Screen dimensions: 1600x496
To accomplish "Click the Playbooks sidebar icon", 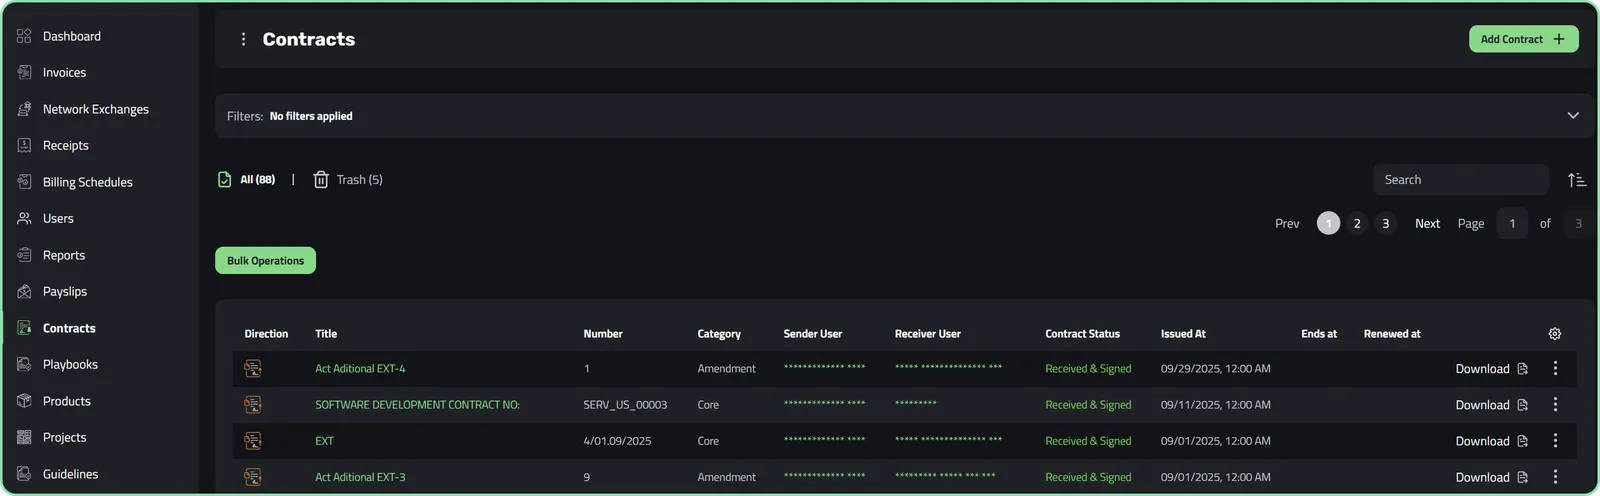I will click(x=24, y=364).
